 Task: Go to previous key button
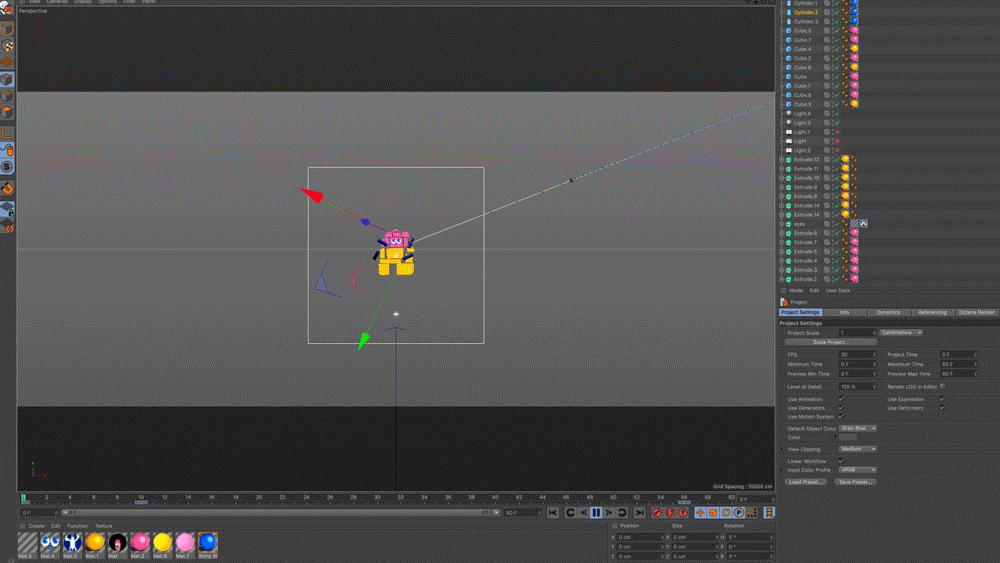[570, 513]
